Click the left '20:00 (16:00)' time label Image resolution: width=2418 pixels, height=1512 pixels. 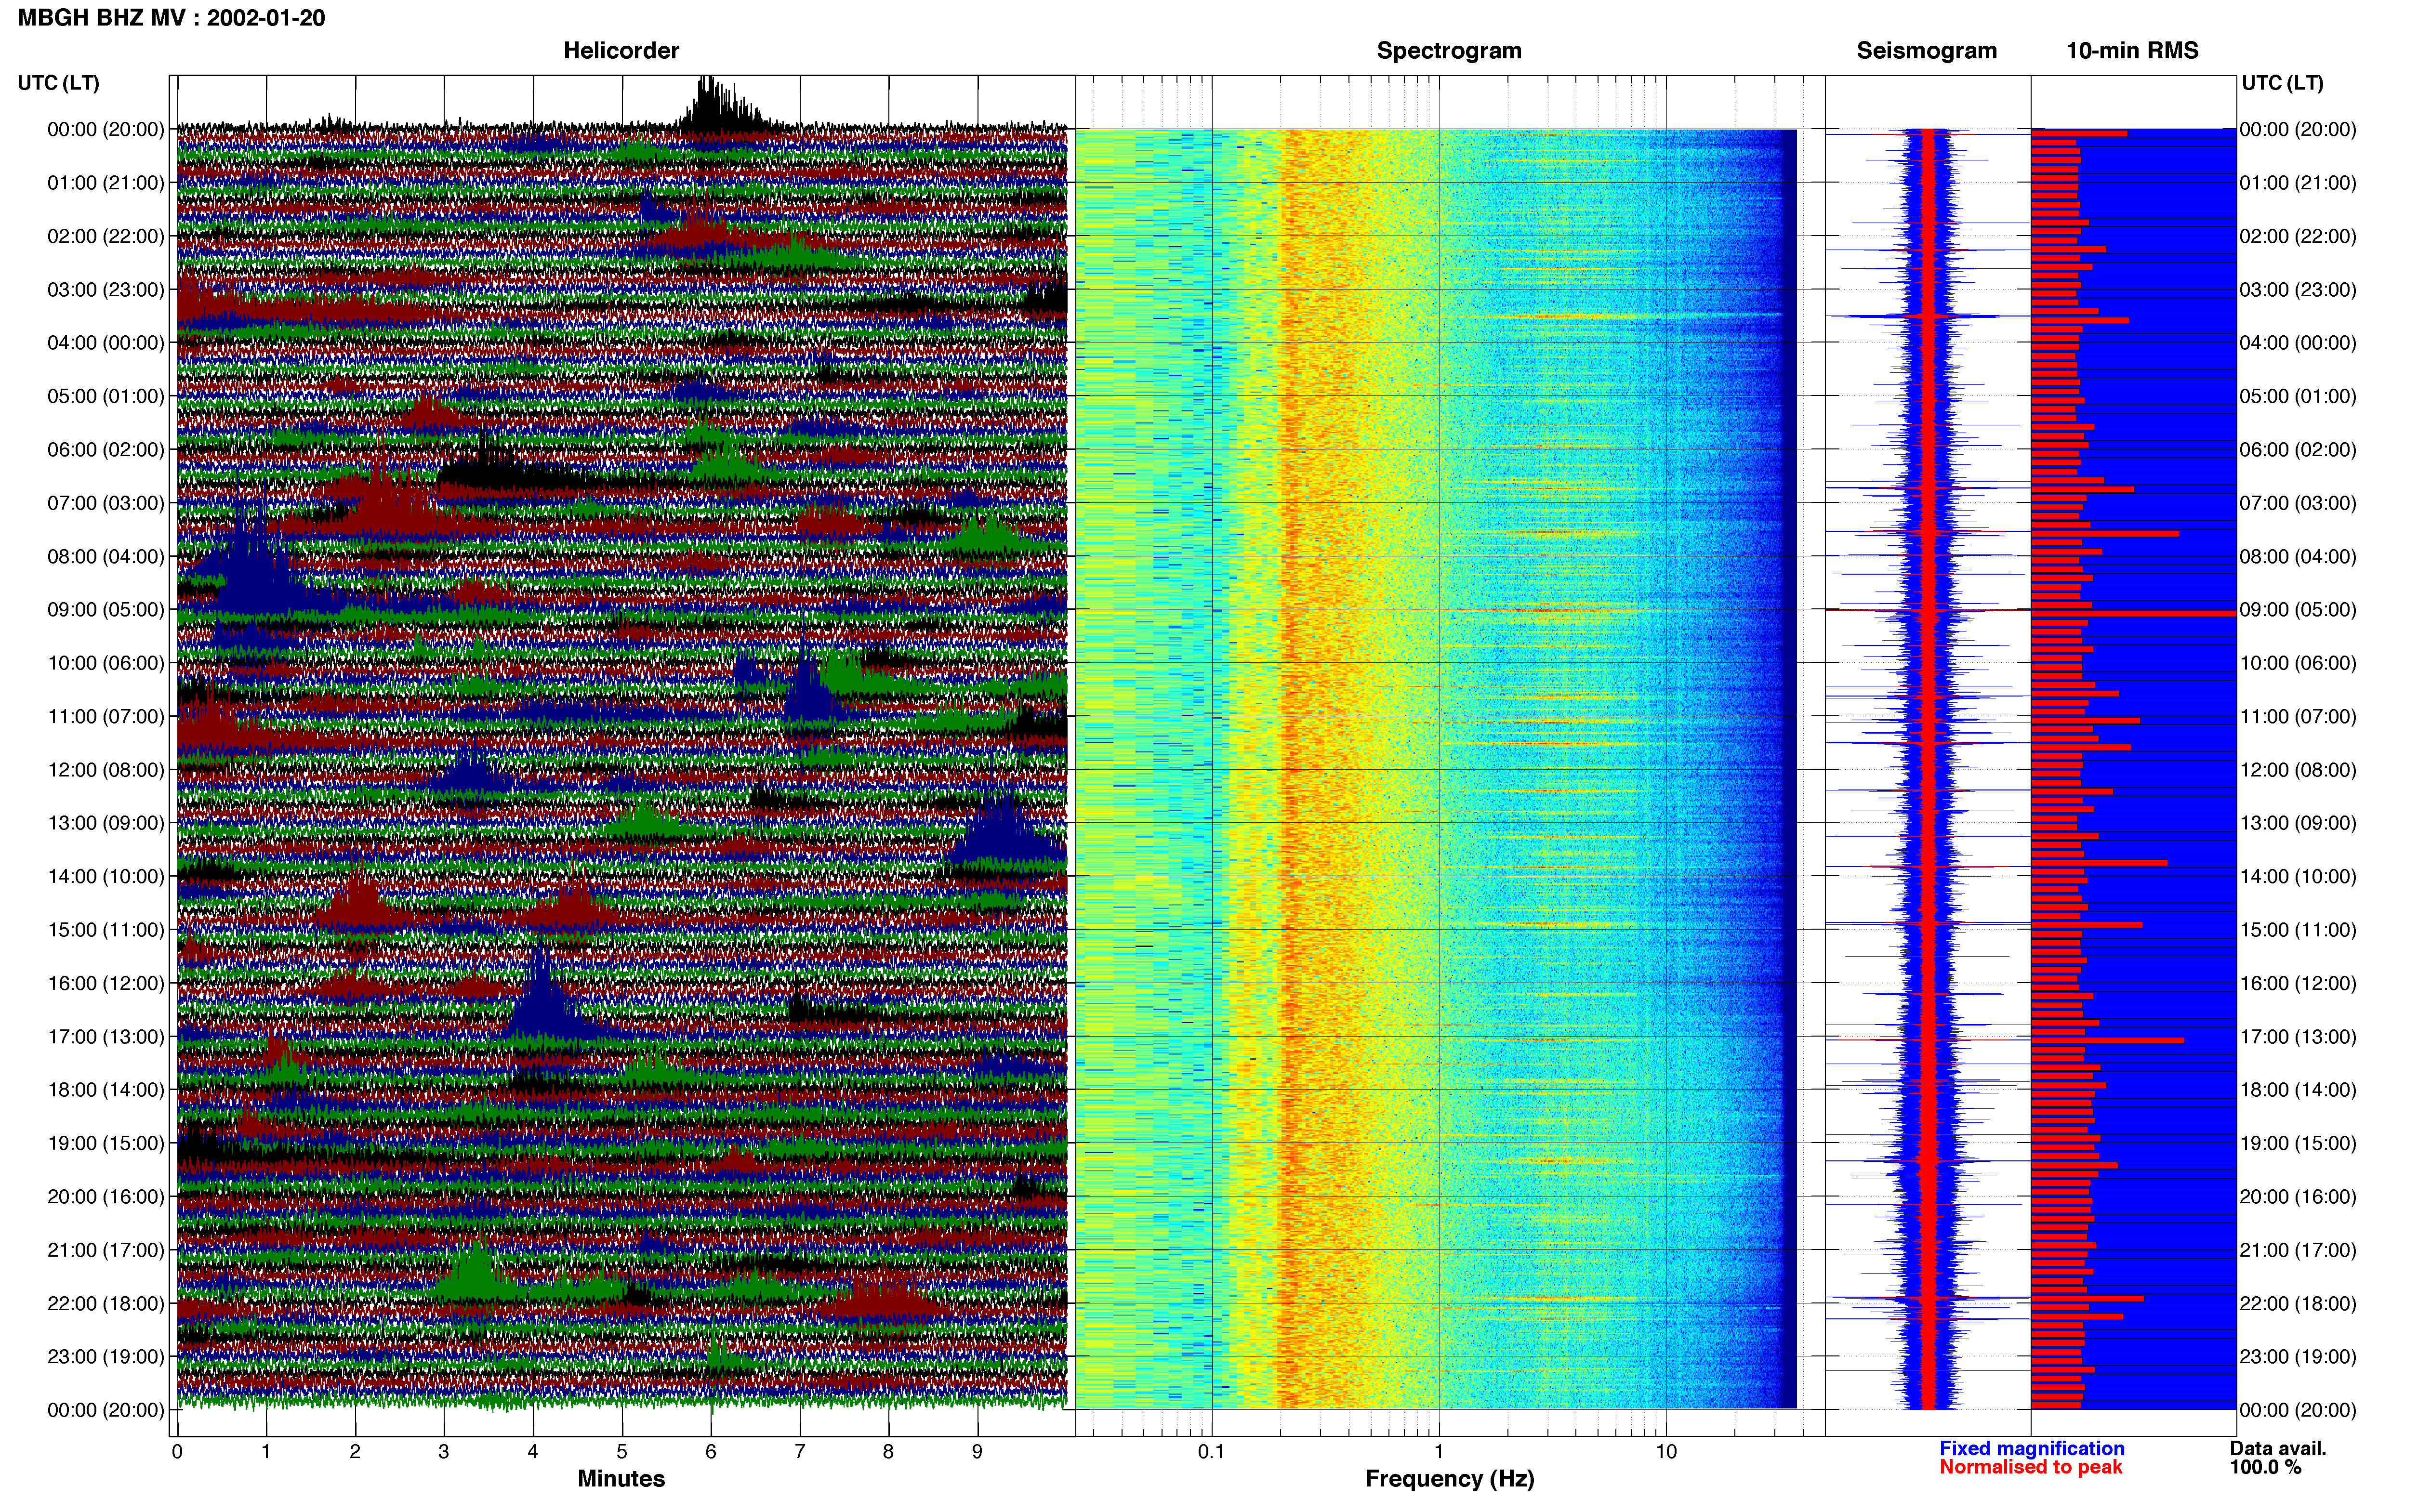click(106, 1196)
